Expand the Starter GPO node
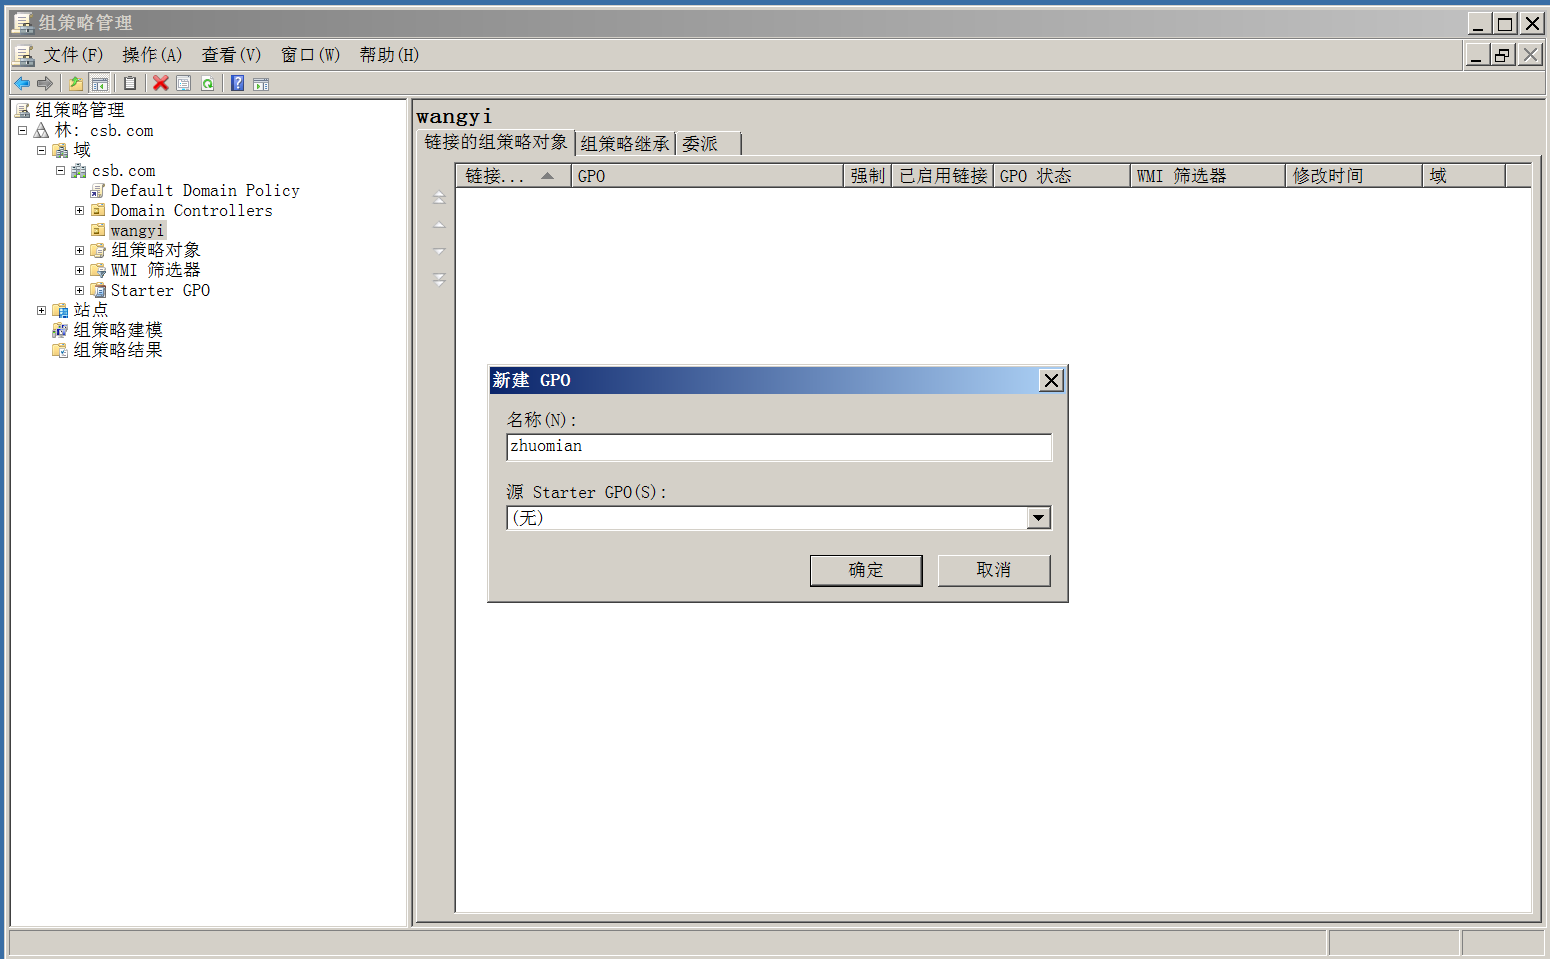The height and width of the screenshot is (959, 1550). coord(79,290)
